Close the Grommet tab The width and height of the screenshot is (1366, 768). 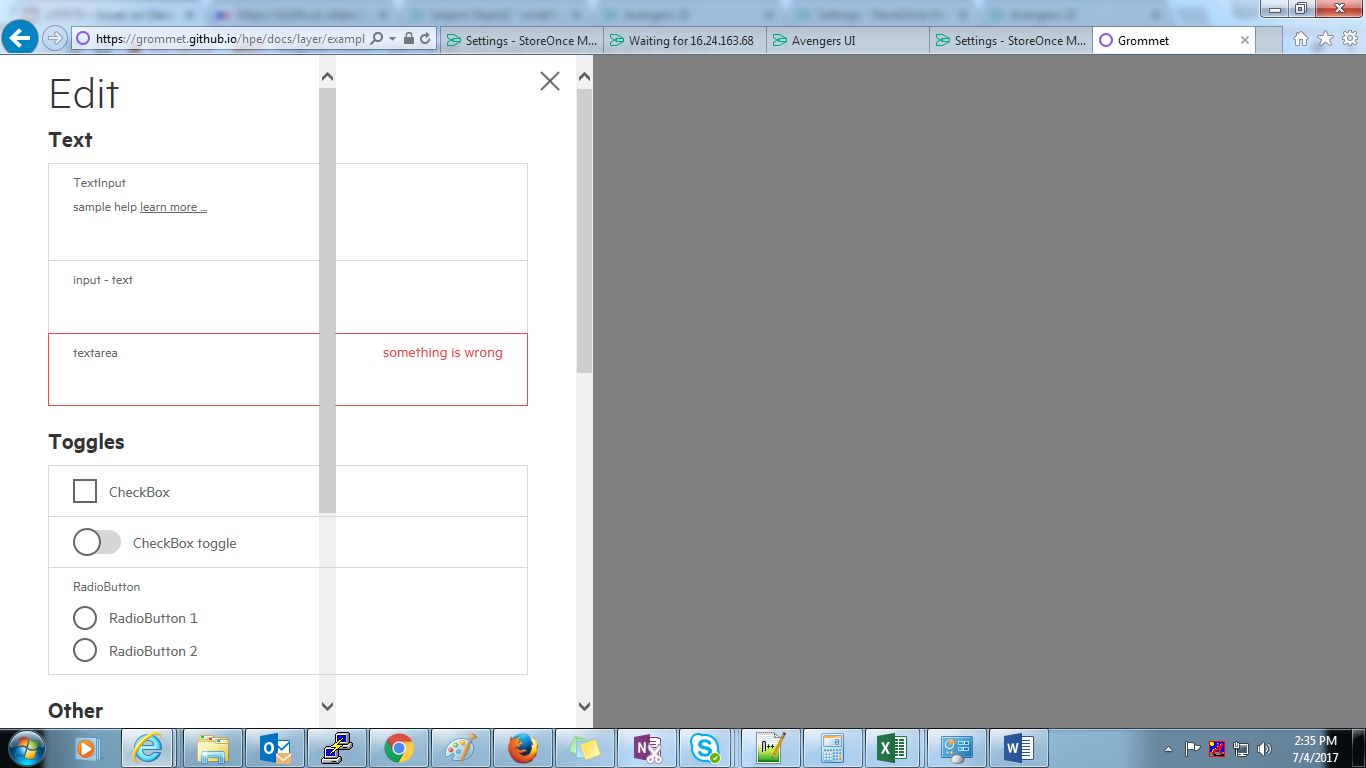point(1245,41)
